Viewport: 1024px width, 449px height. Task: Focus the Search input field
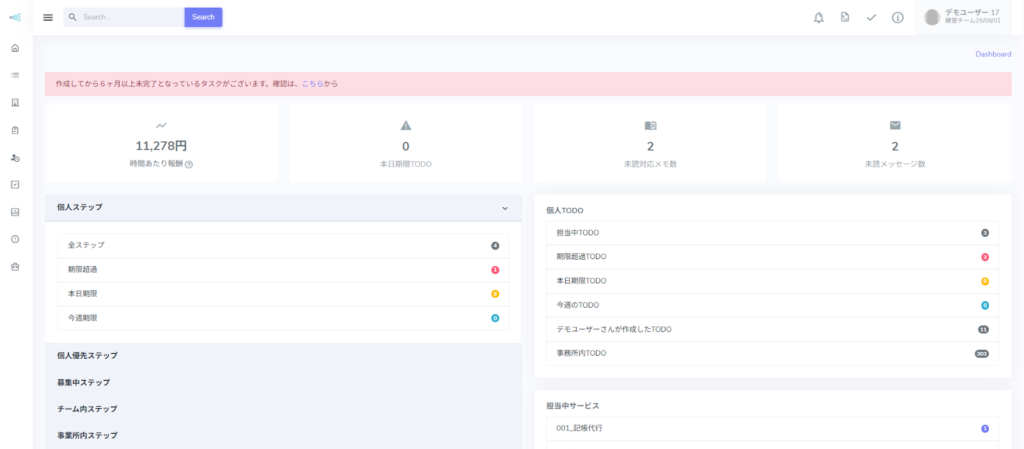click(130, 17)
